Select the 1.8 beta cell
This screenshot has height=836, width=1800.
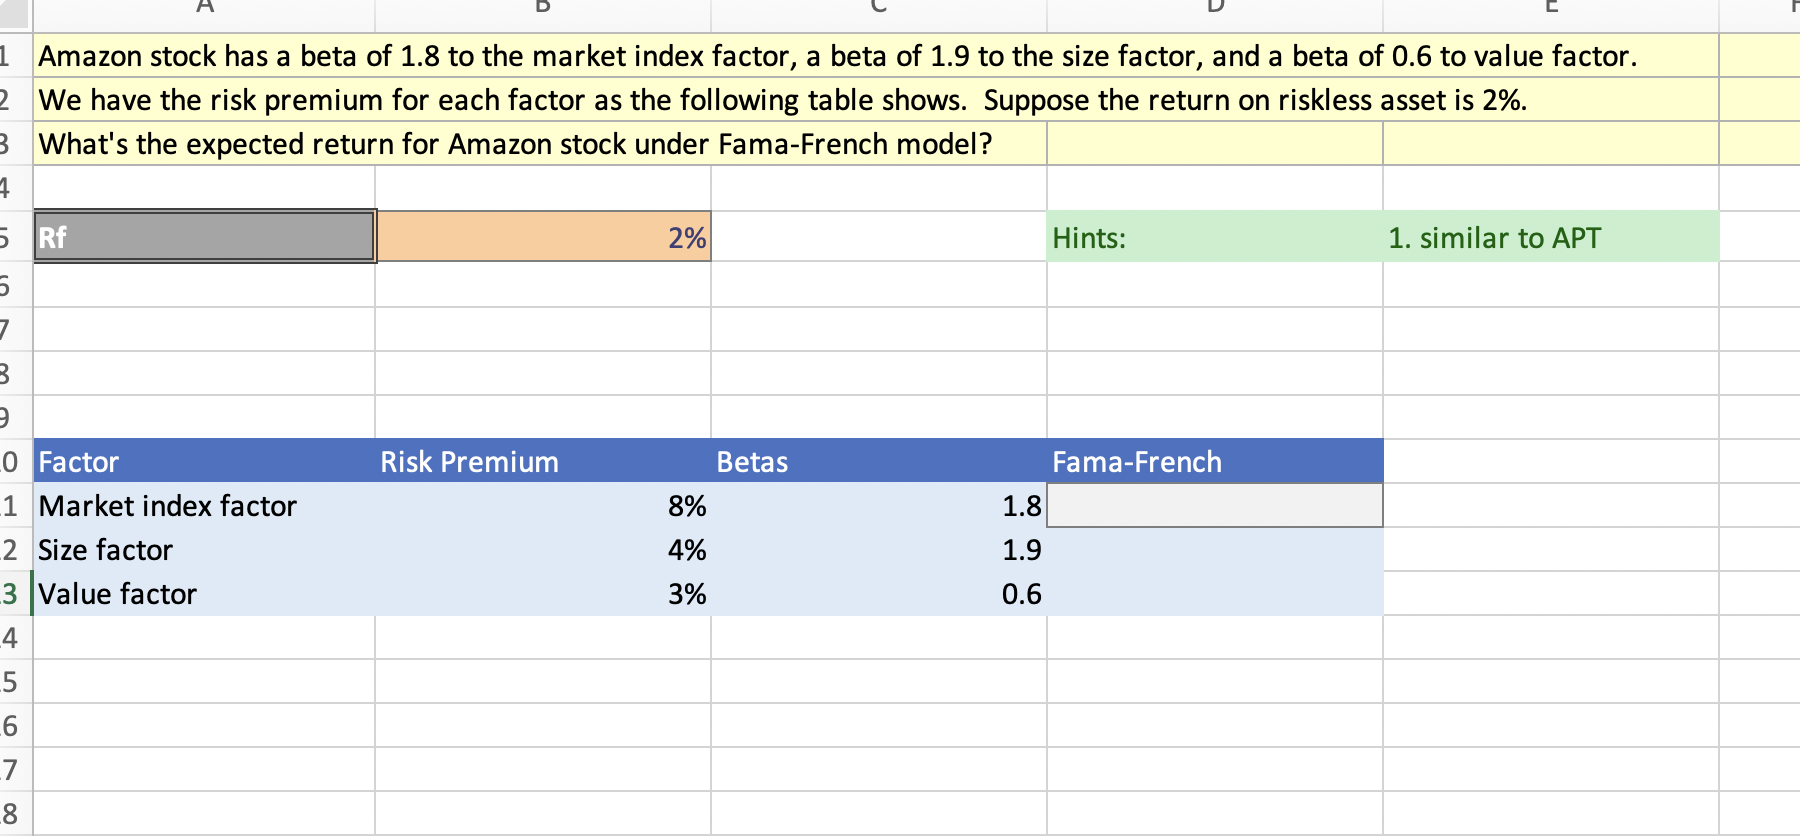coord(879,506)
